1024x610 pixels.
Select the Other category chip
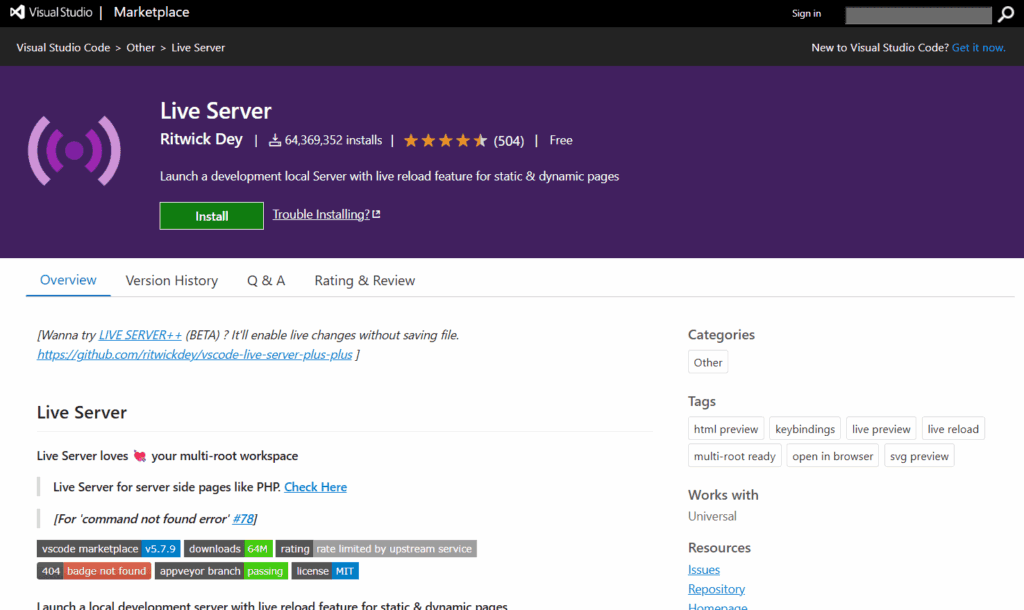tap(708, 362)
